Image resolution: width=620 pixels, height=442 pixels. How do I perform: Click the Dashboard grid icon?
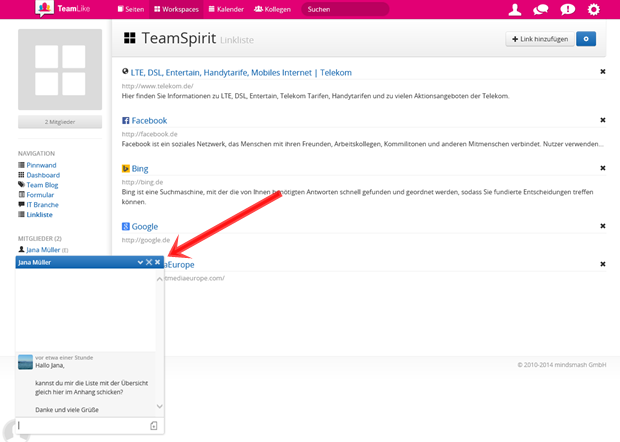[21, 175]
